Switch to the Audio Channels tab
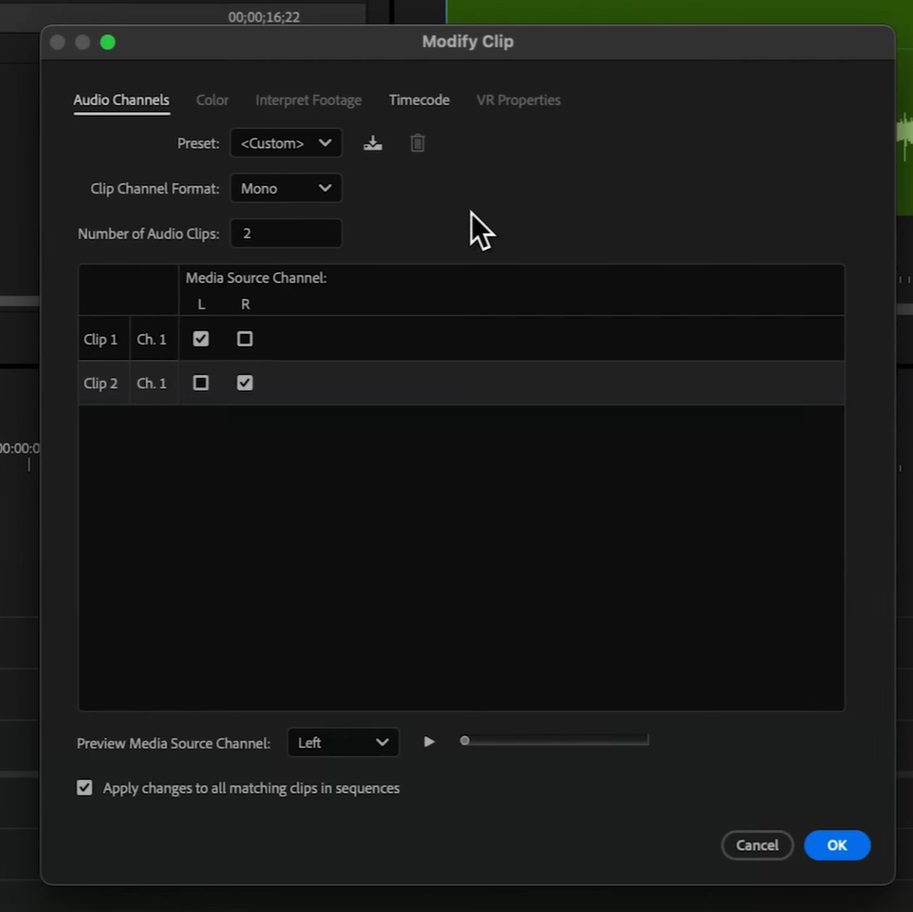The width and height of the screenshot is (913, 912). coord(121,100)
